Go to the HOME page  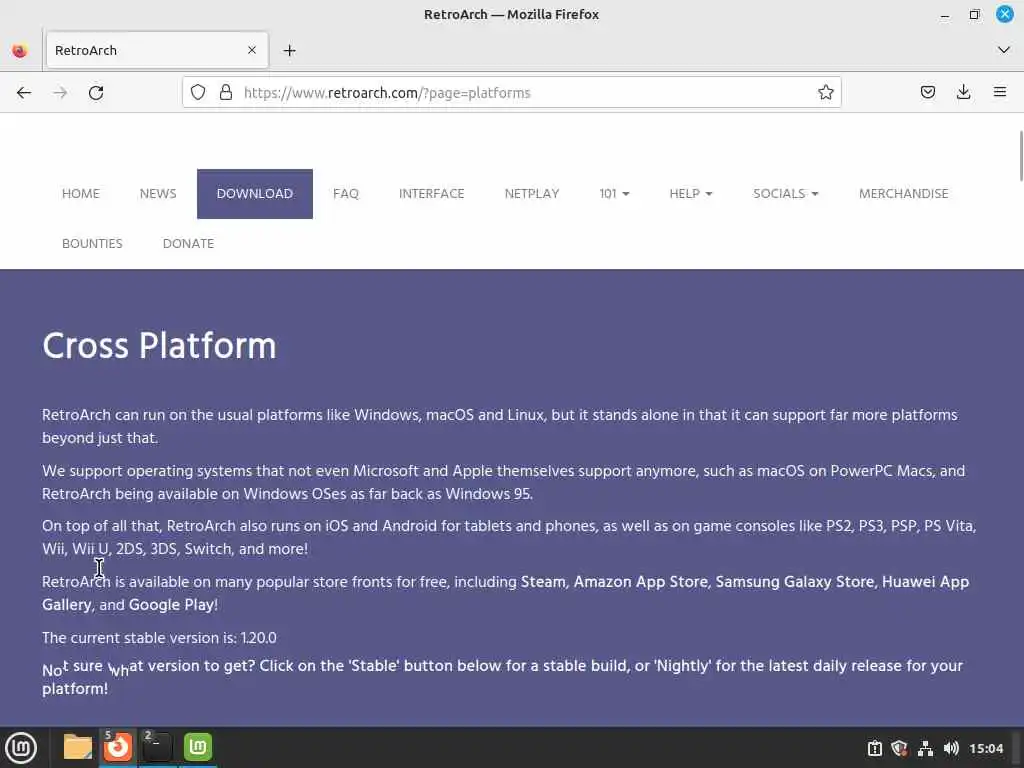point(81,194)
